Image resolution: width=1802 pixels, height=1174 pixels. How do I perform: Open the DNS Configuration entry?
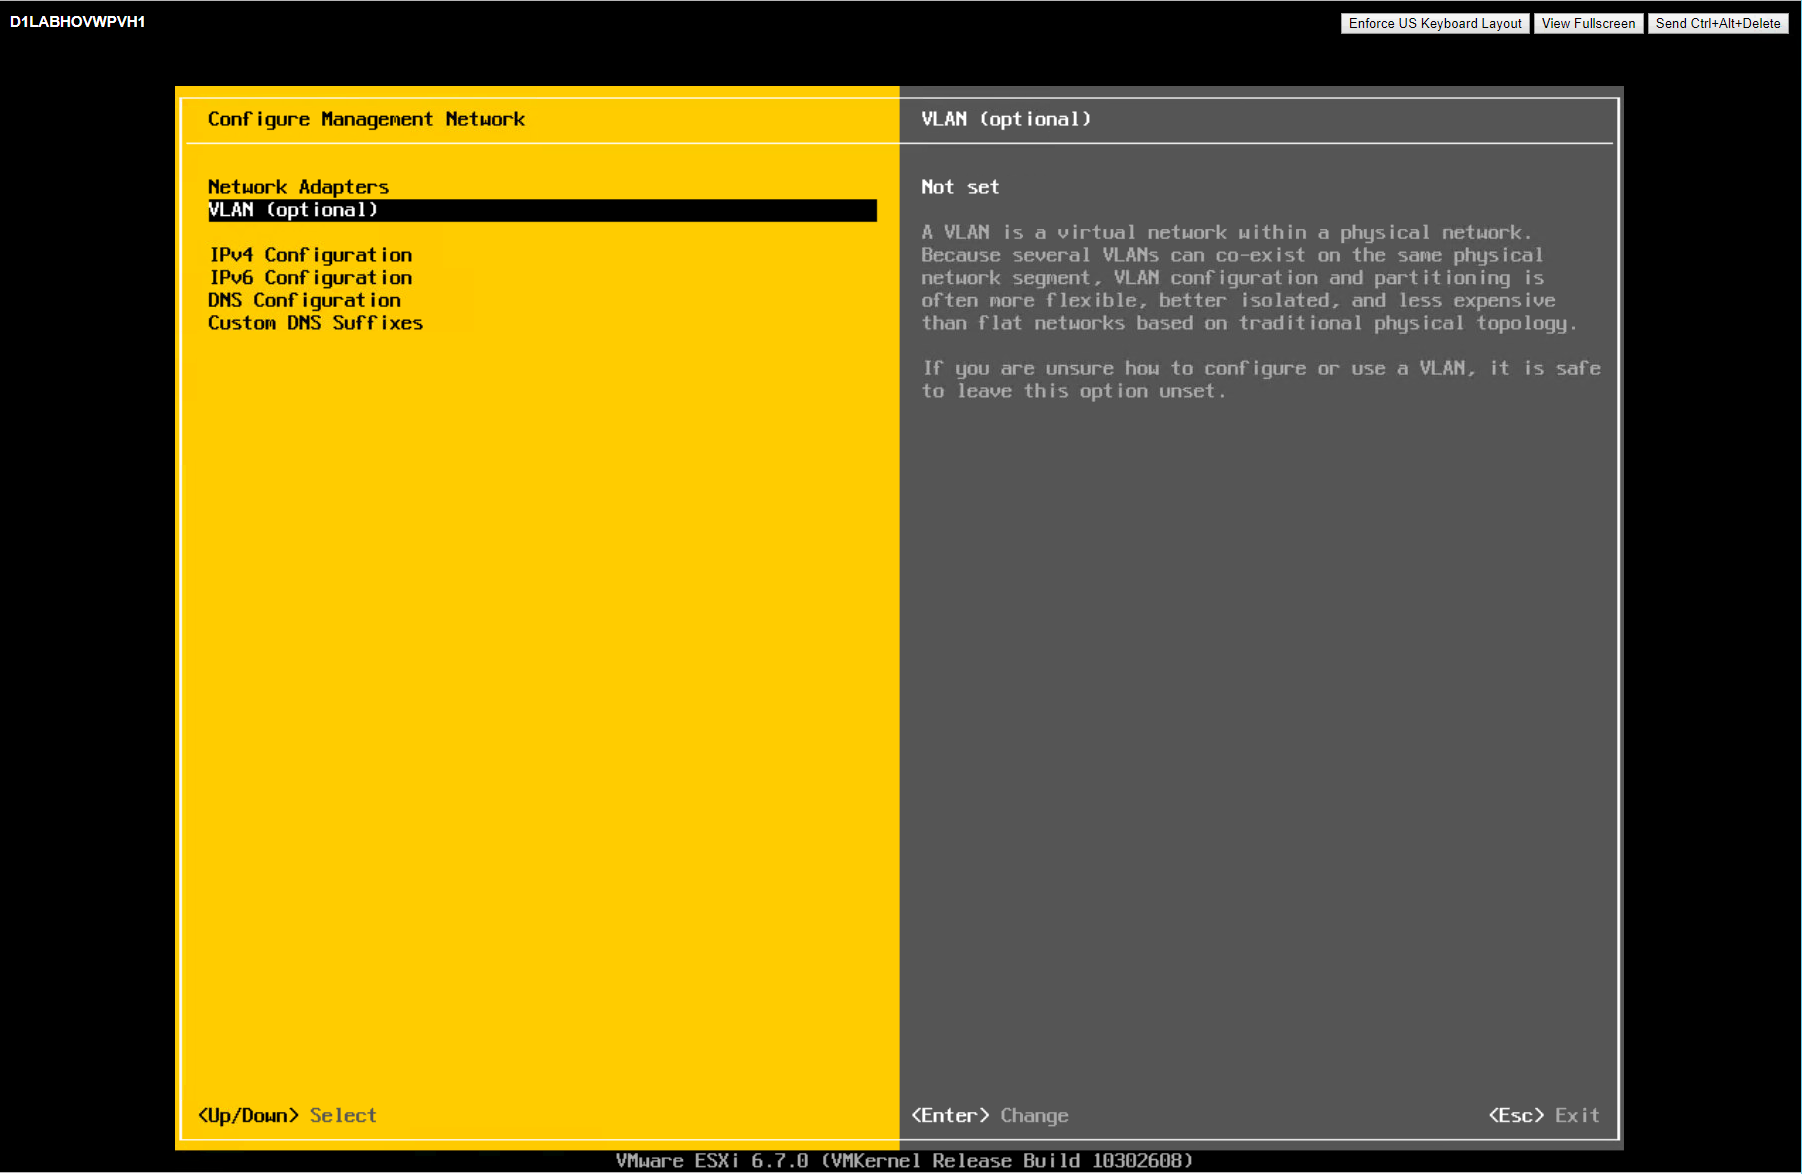click(304, 300)
